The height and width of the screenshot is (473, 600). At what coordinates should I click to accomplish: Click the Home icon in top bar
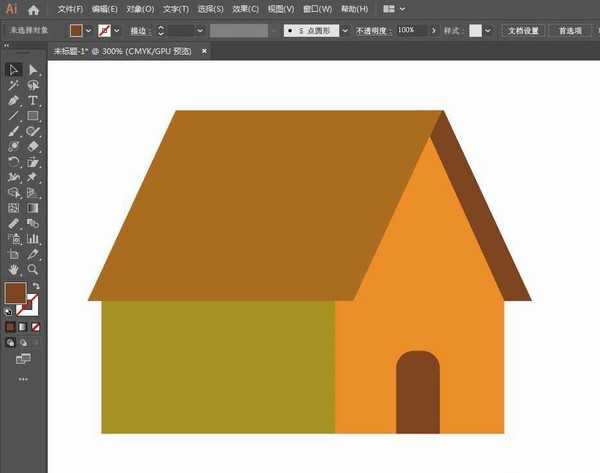coord(33,9)
